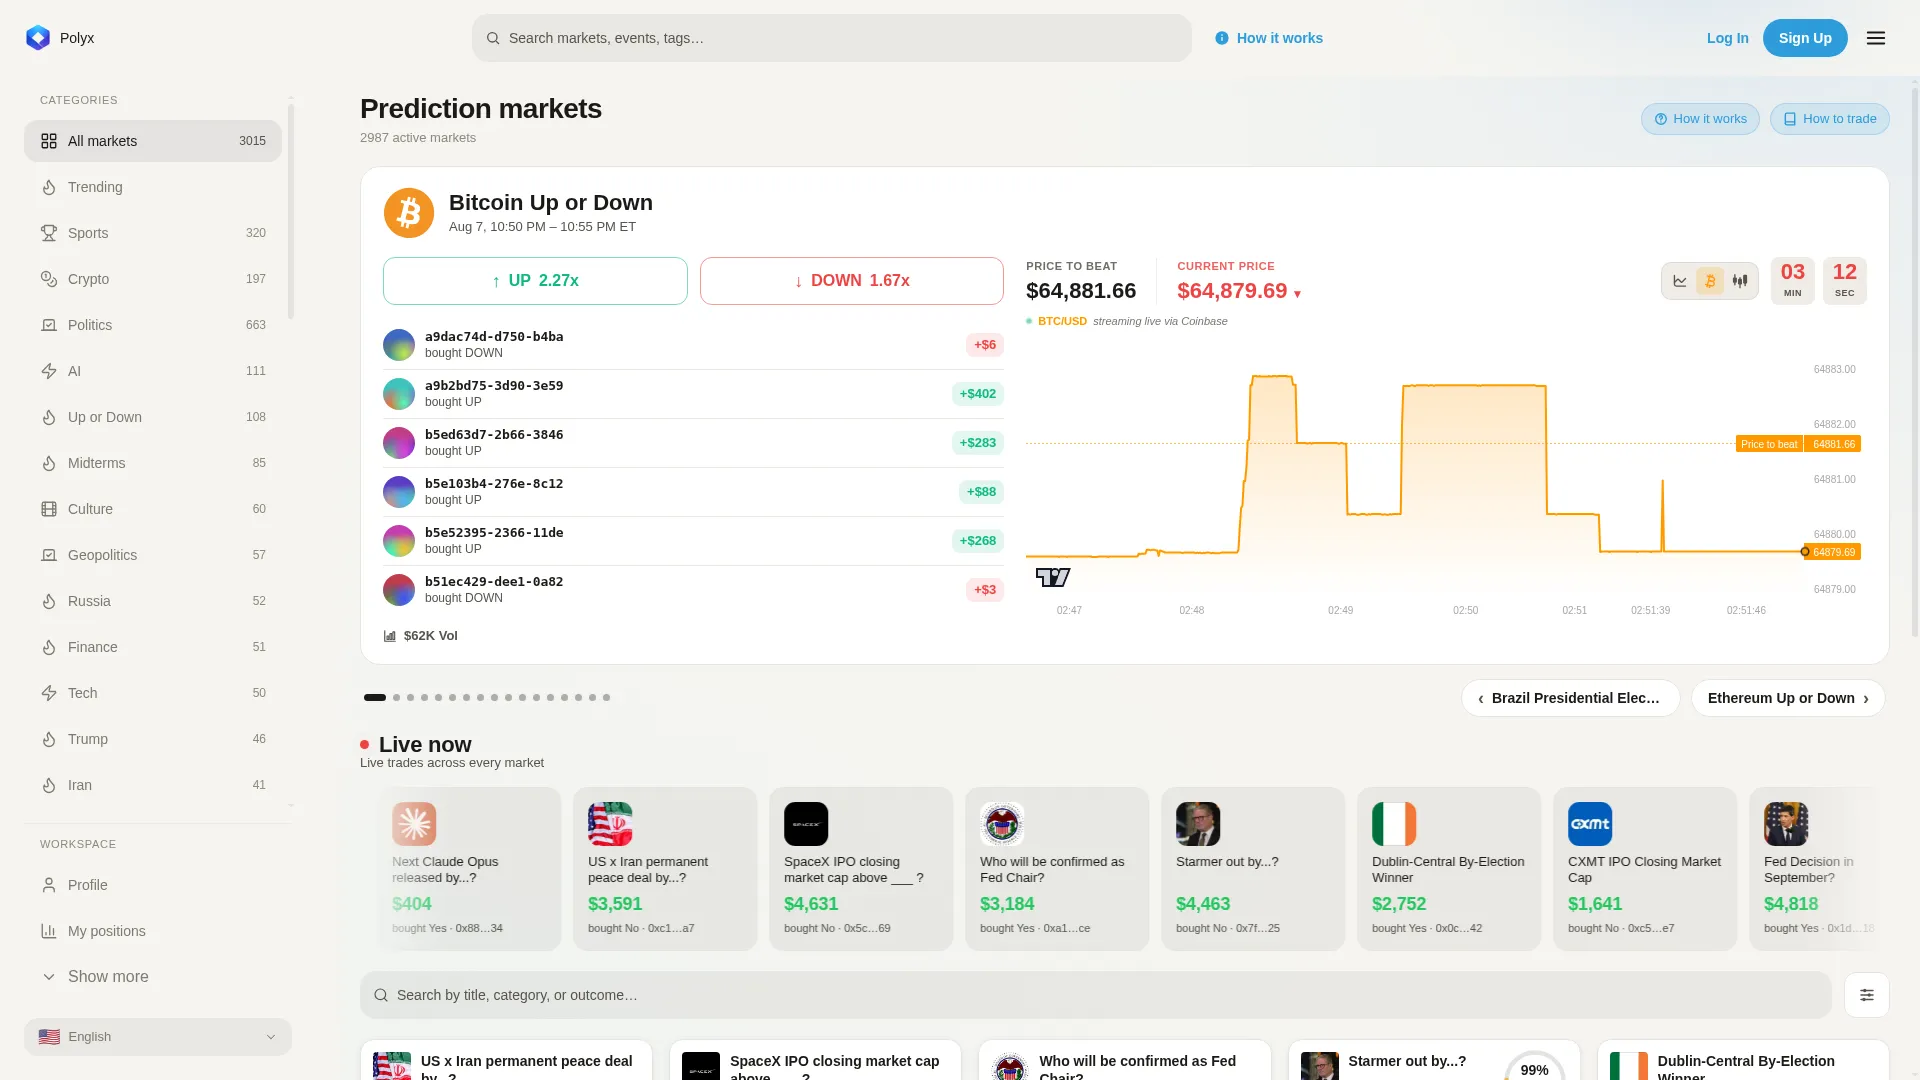
Task: Buy UP at 2.27x
Action: click(x=535, y=281)
